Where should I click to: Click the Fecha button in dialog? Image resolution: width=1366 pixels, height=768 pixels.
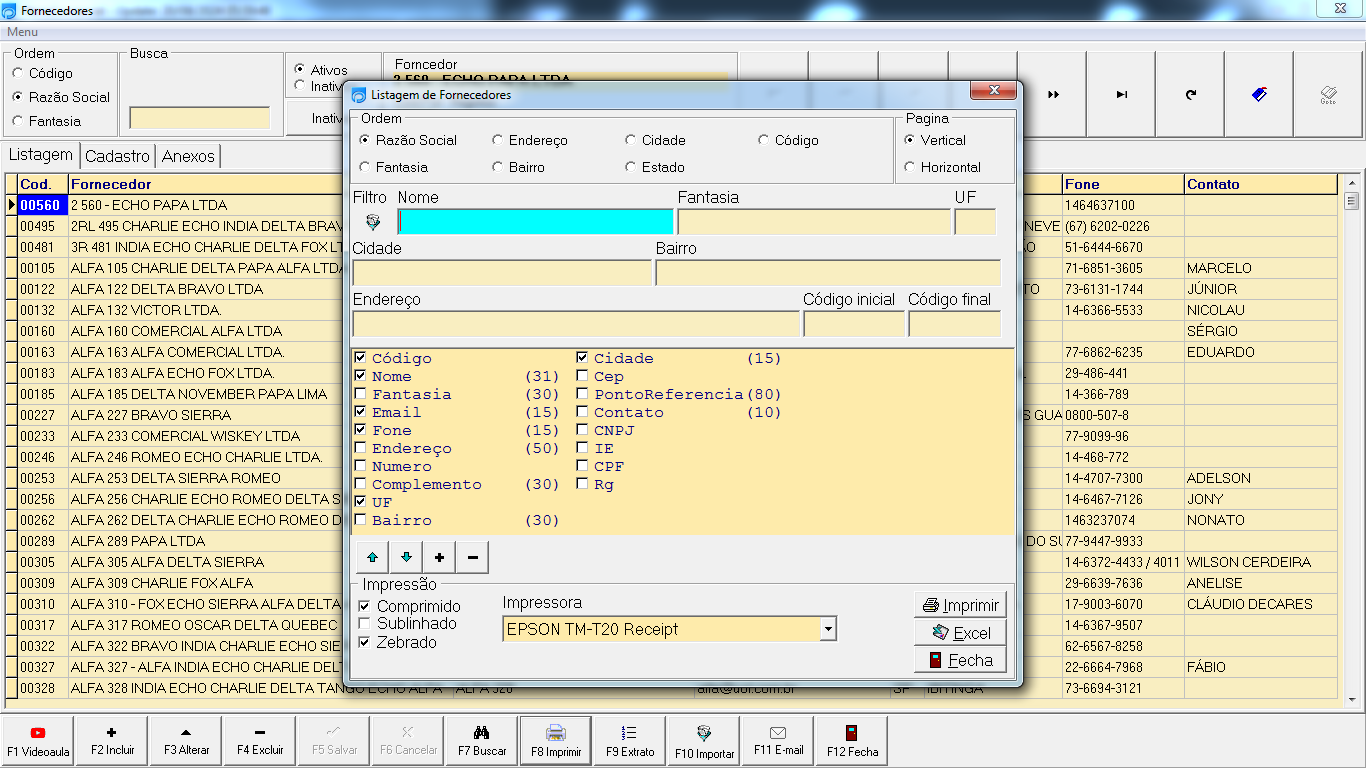point(960,659)
